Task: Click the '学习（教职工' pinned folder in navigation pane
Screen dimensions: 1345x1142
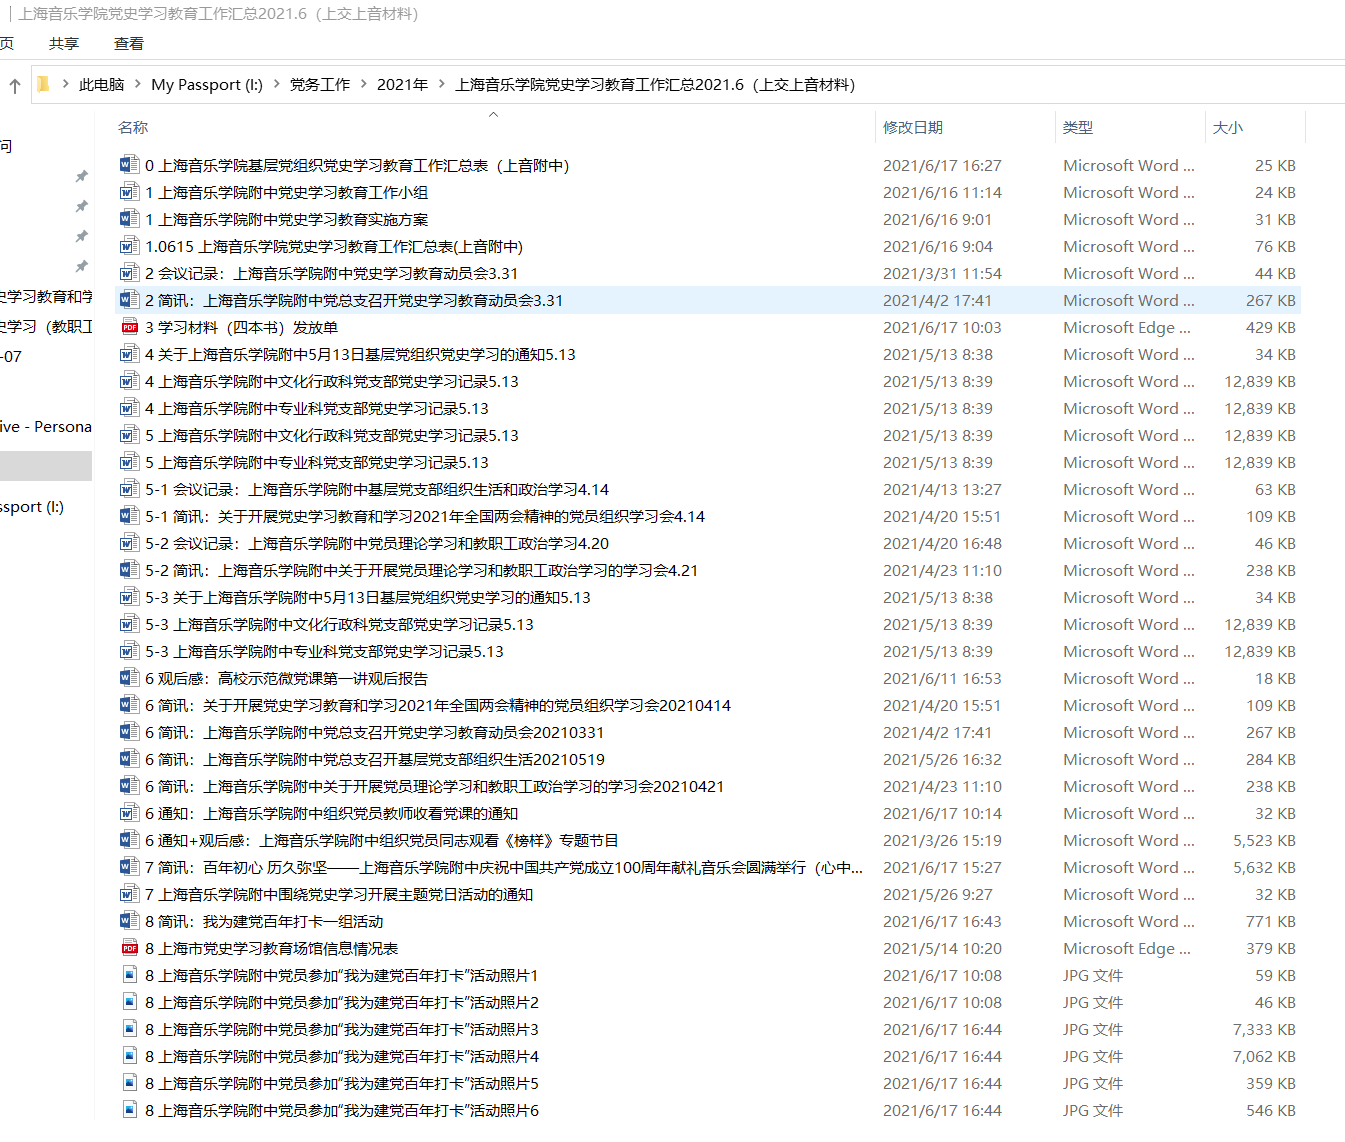Action: pyautogui.click(x=46, y=327)
